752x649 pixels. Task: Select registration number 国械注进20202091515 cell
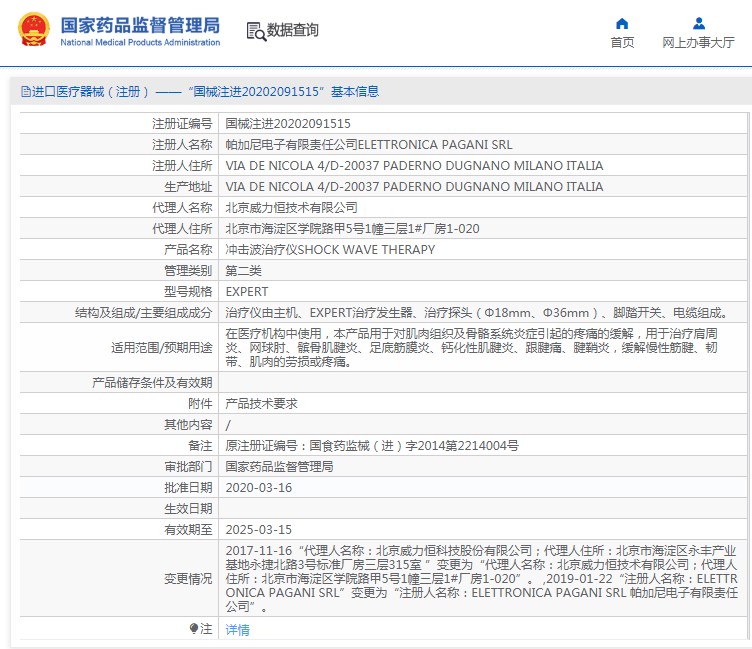(288, 124)
